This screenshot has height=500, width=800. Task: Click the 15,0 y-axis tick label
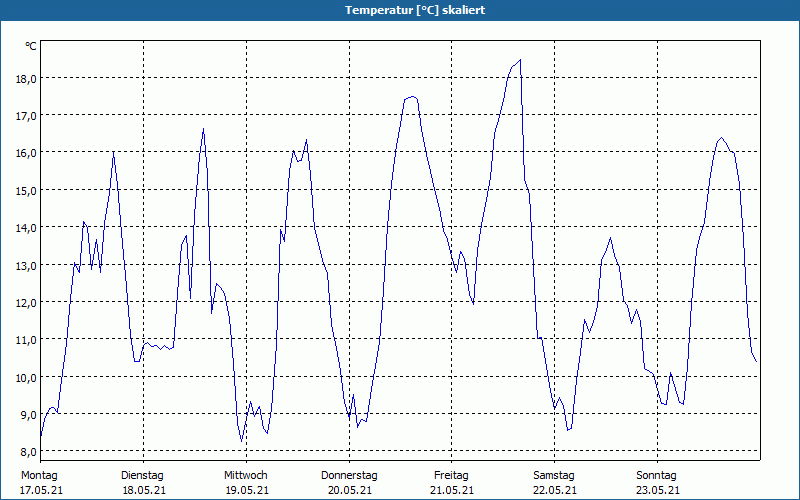28,191
